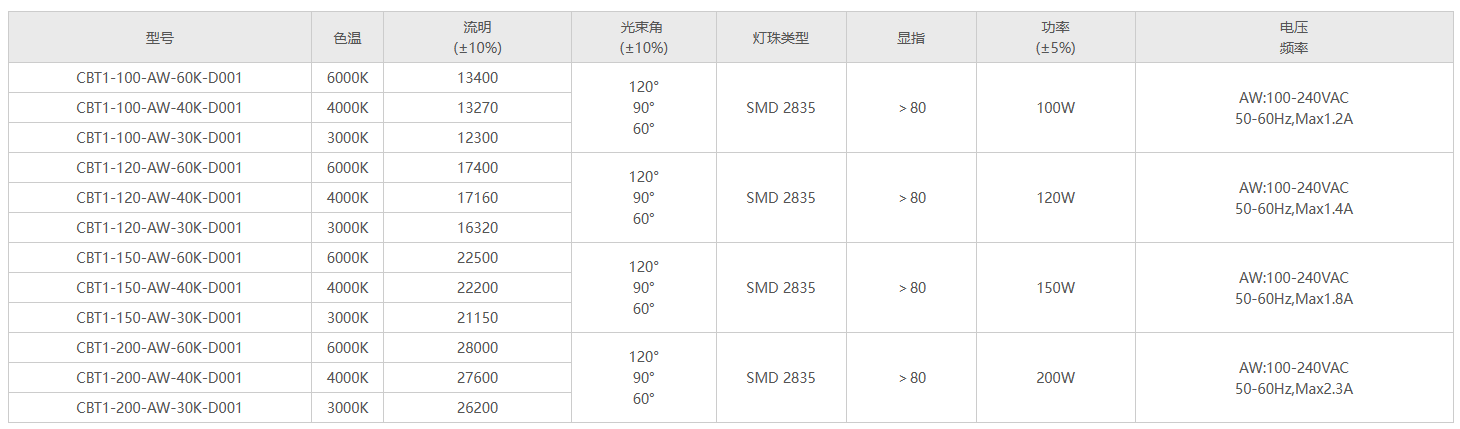Select model CBT1-120-AW-40K-D001

pyautogui.click(x=159, y=198)
